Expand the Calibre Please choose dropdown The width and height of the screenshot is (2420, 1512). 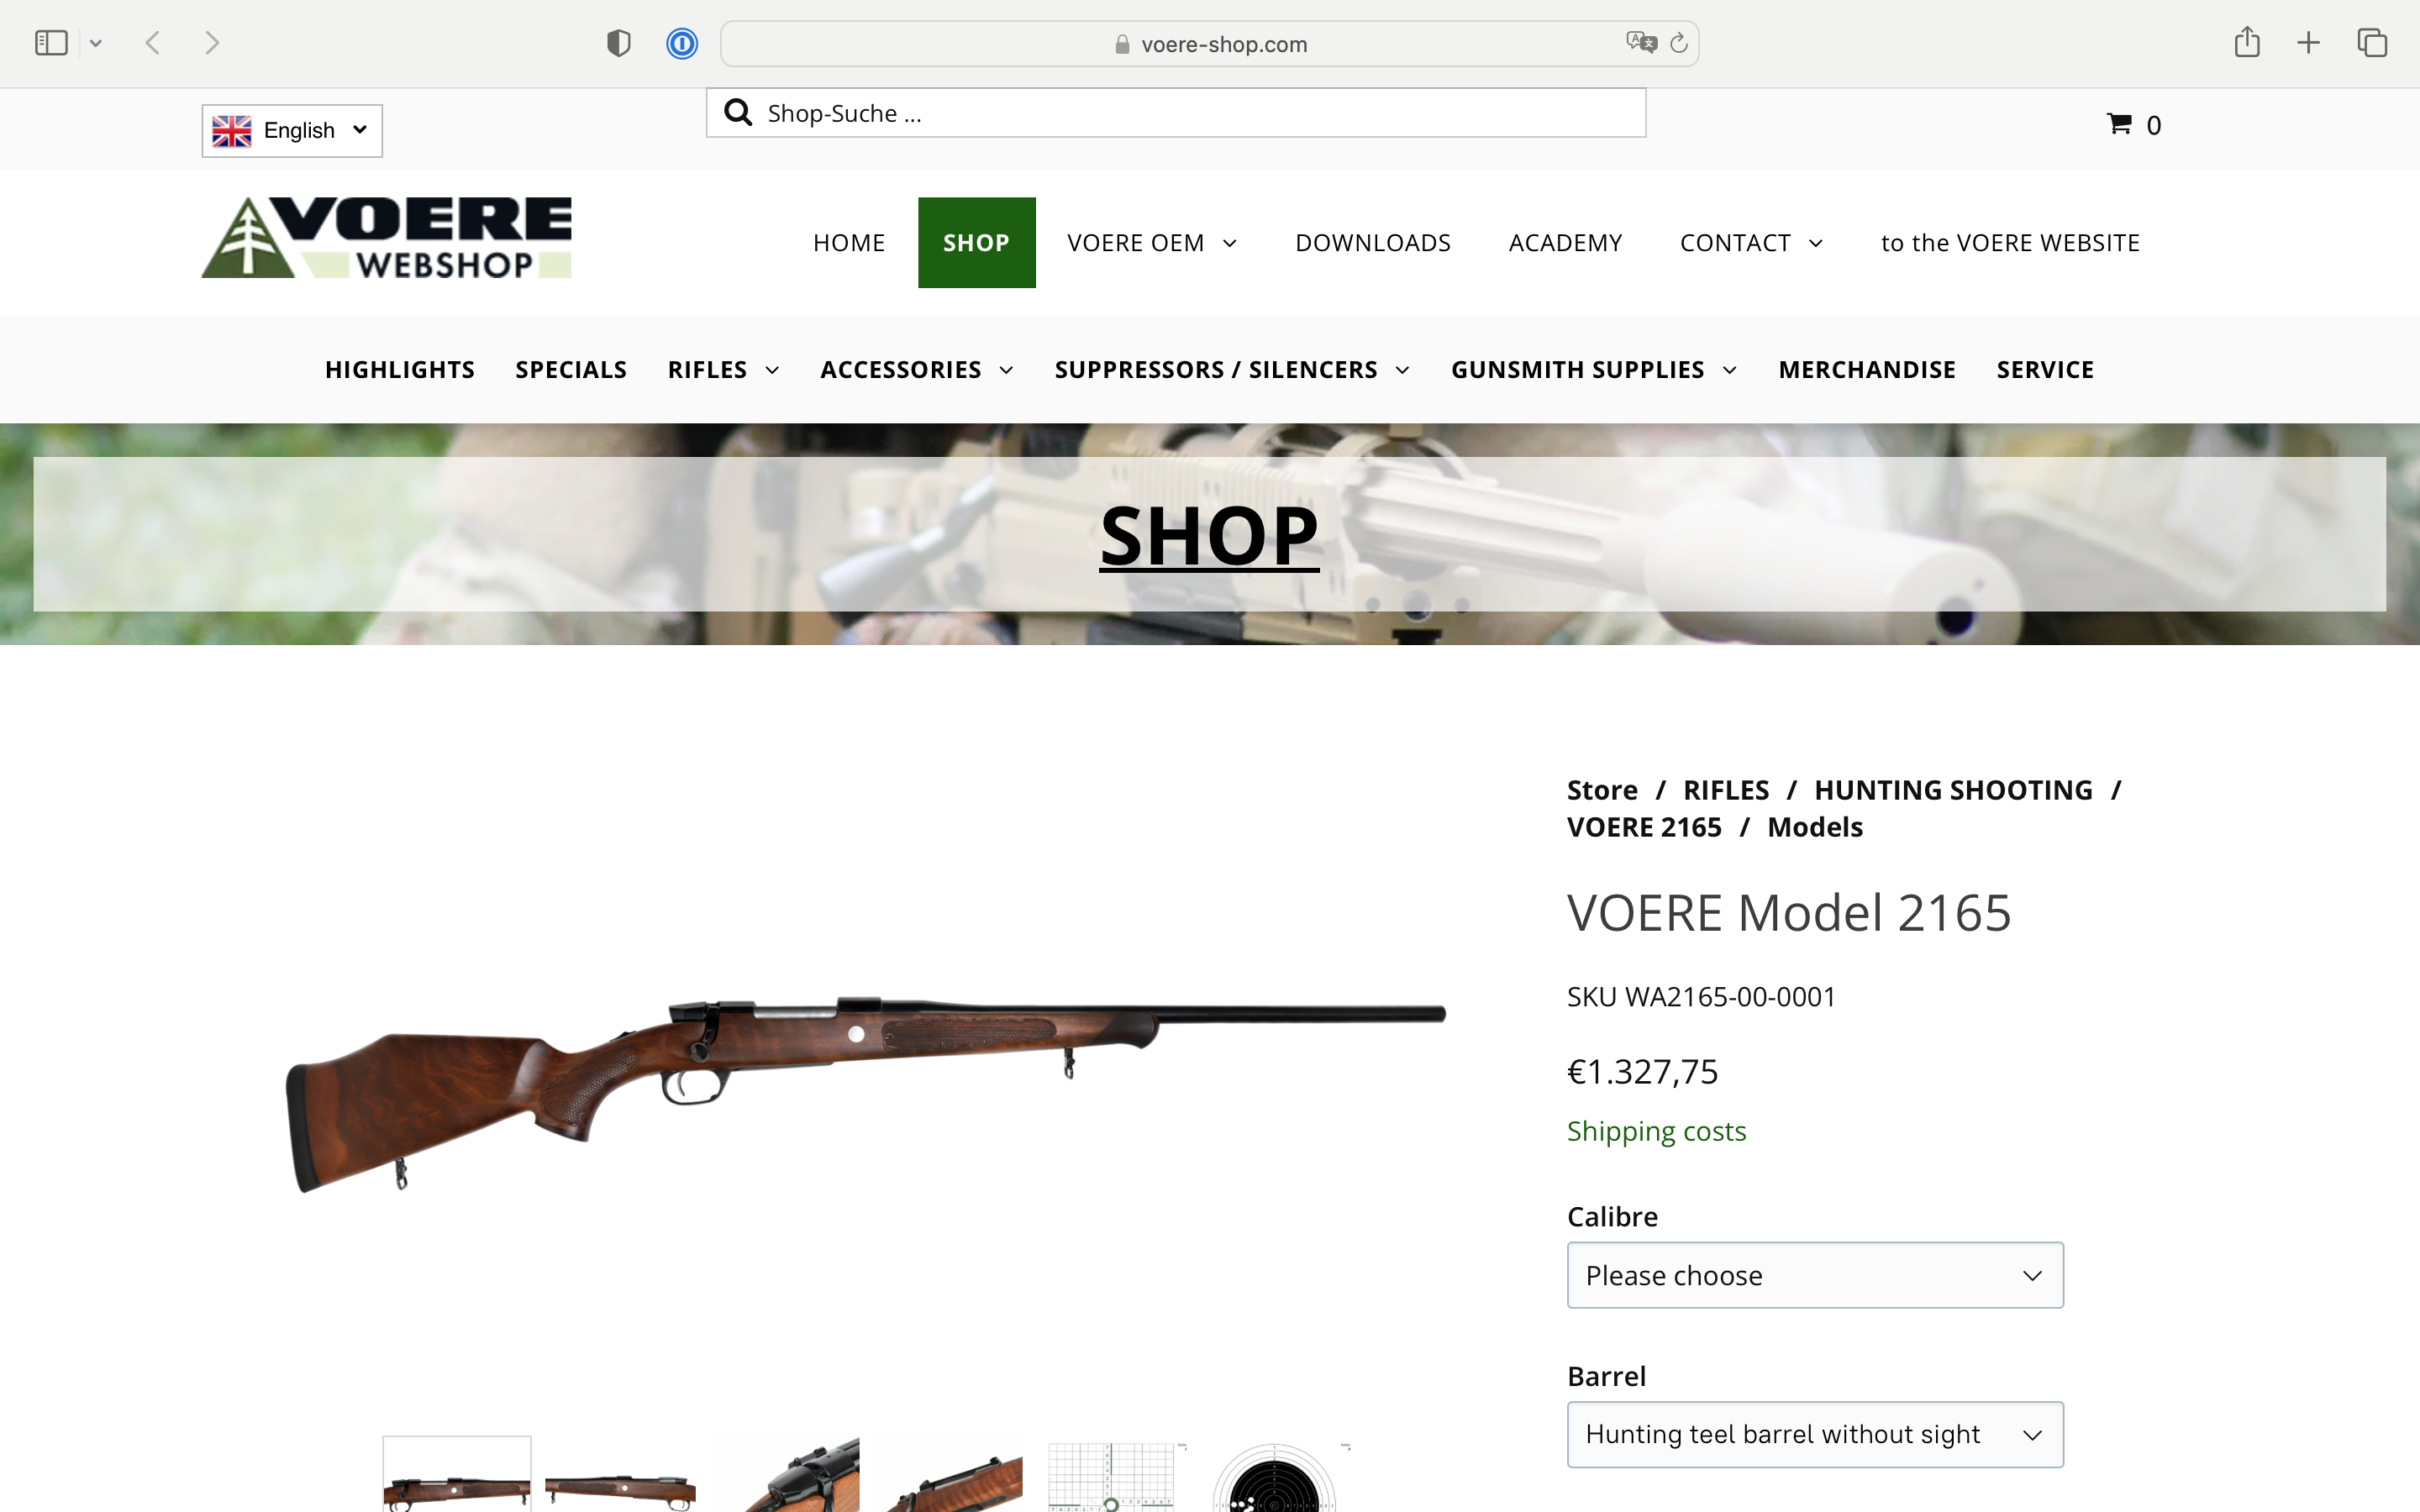[1814, 1275]
